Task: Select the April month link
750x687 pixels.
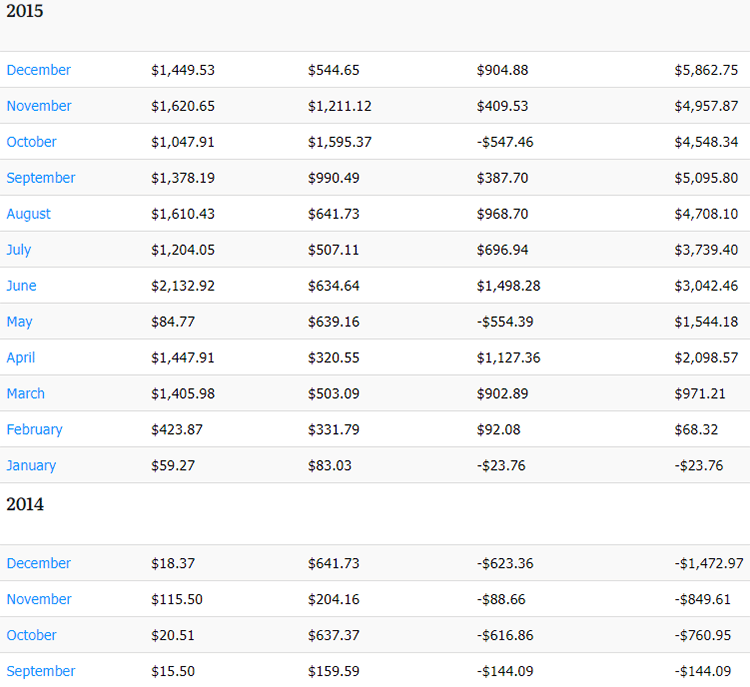Action: tap(21, 358)
